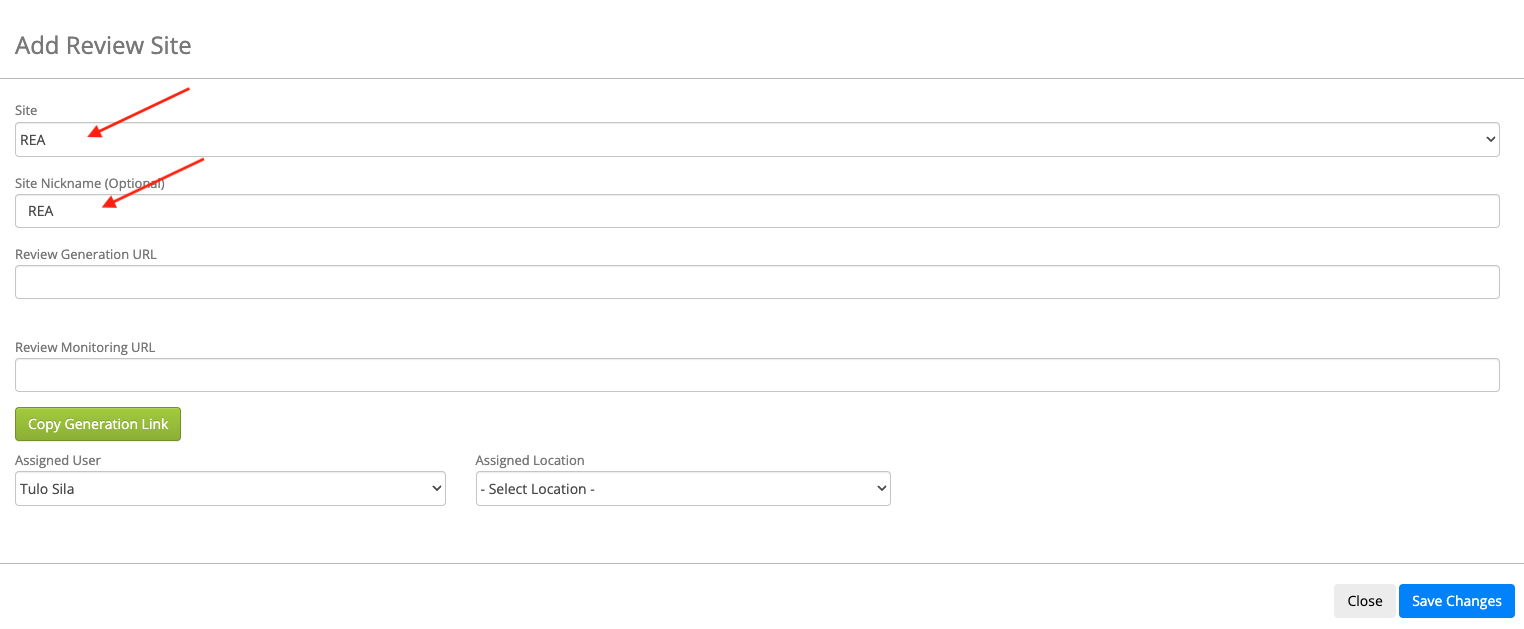The width and height of the screenshot is (1524, 629).
Task: Dismiss the dialog with the Close button
Action: pos(1364,601)
